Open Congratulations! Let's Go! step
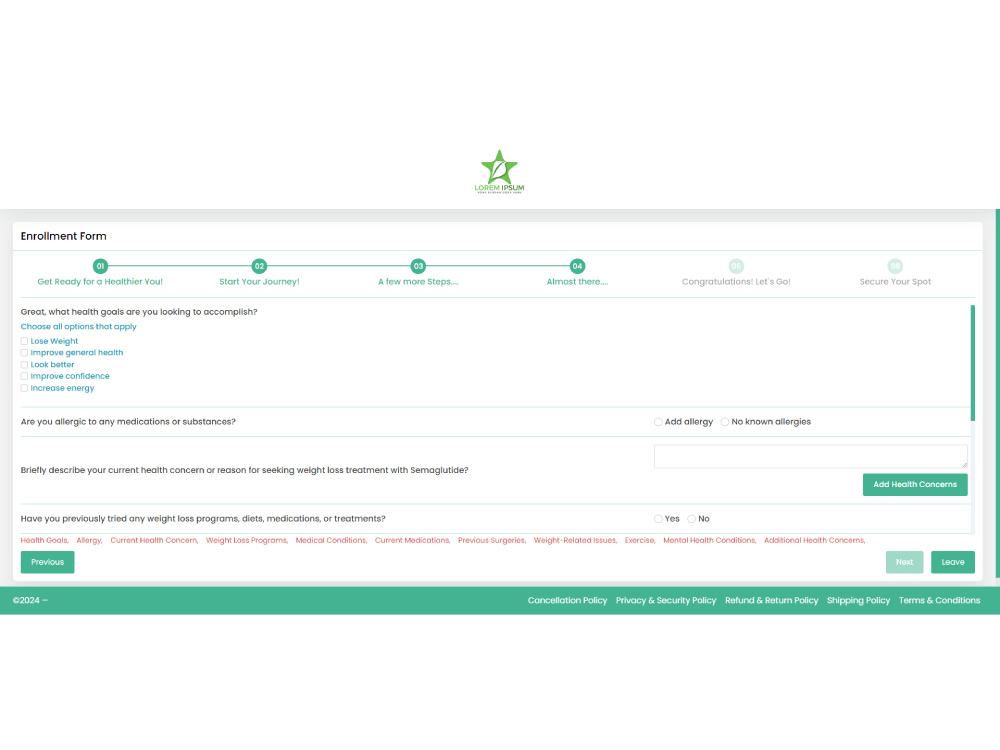Image resolution: width=1000 pixels, height=750 pixels. 736,281
